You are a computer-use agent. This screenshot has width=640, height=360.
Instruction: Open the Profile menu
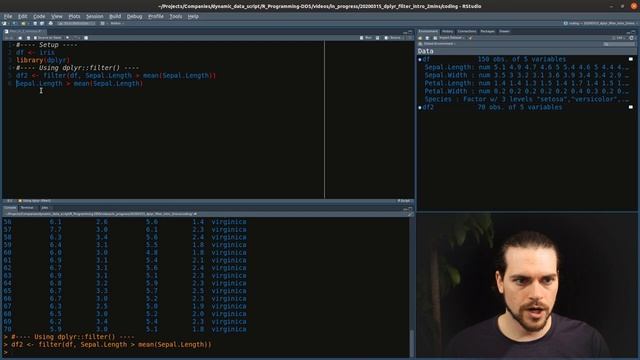coord(156,16)
